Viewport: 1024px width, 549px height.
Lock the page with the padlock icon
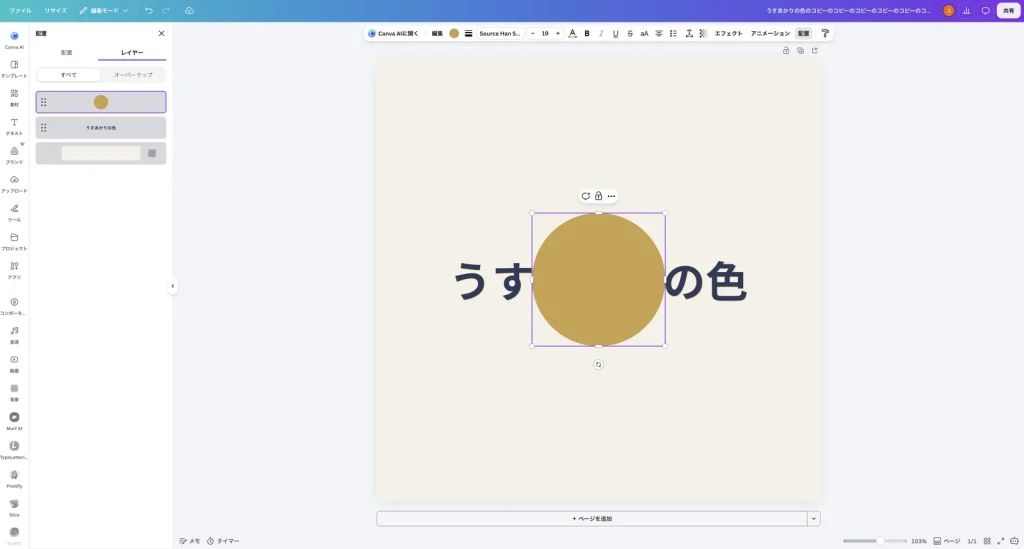pos(786,50)
